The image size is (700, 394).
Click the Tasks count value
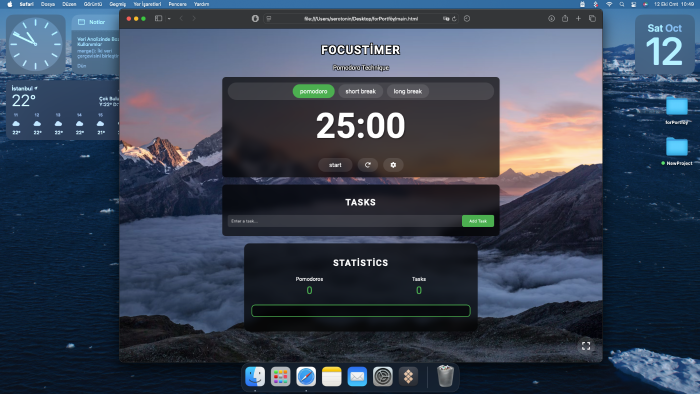pos(419,290)
